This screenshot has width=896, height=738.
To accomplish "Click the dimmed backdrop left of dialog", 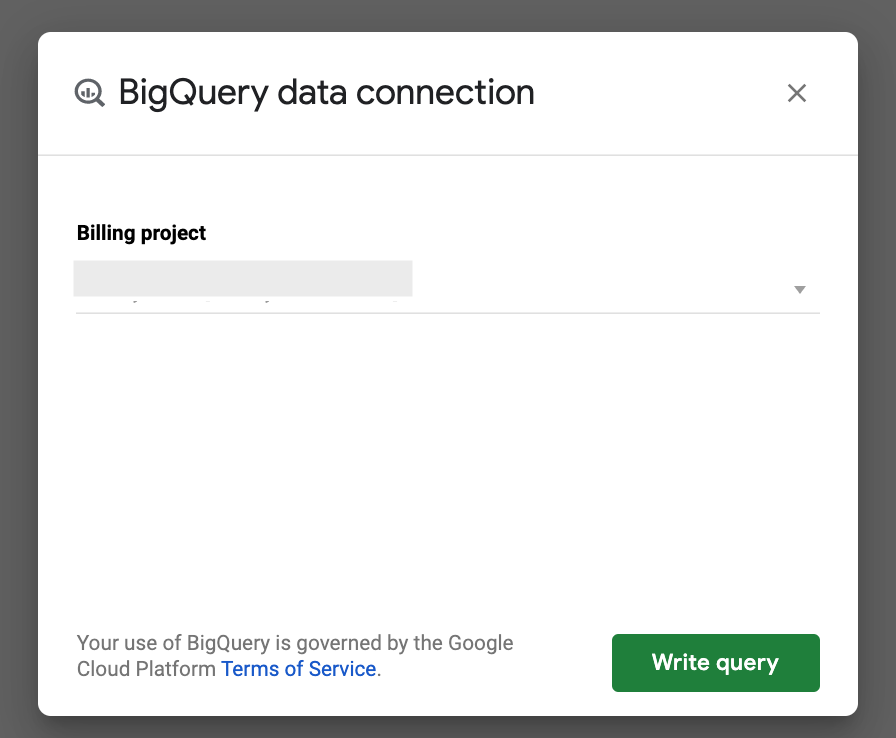I will [18, 370].
